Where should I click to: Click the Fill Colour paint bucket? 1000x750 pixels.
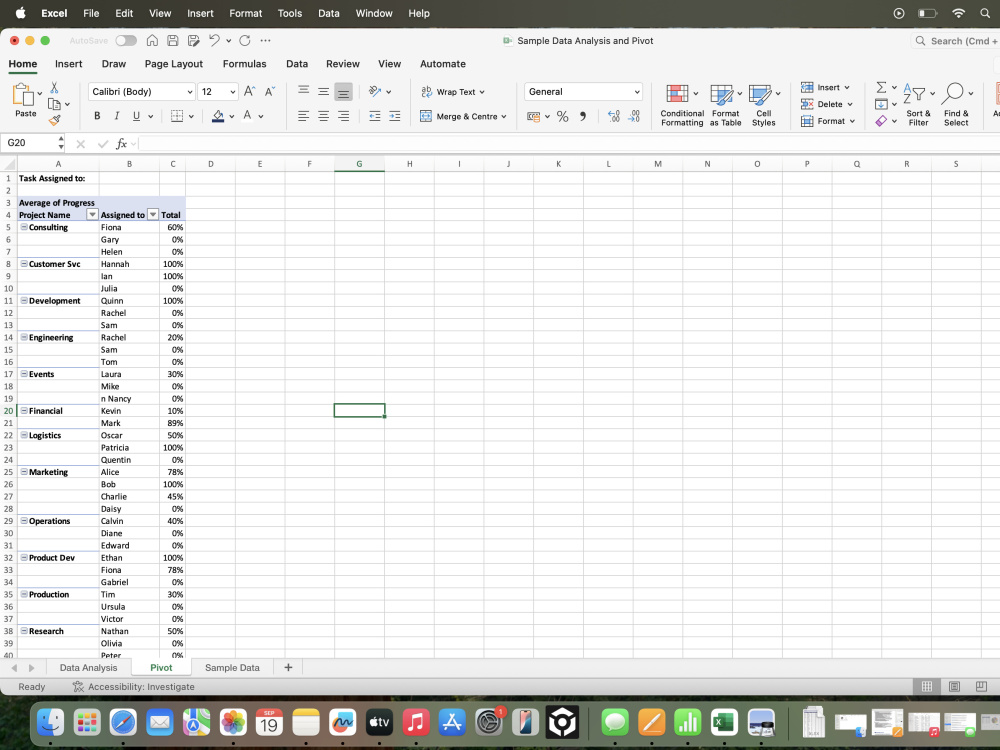pos(218,116)
